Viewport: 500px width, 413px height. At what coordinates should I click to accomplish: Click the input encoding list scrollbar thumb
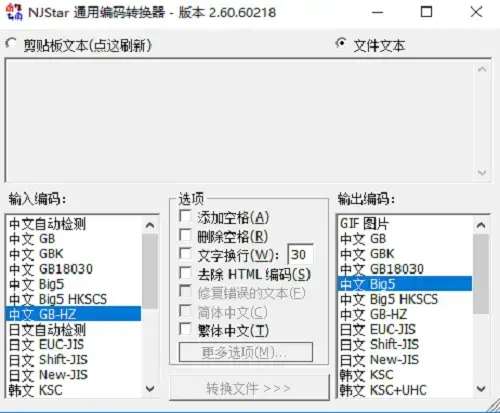(x=150, y=271)
